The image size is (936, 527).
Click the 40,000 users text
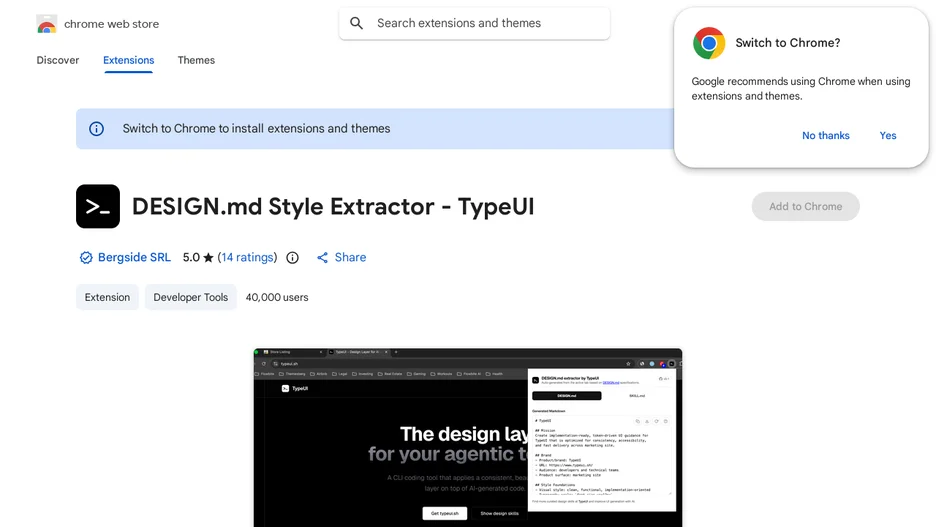277,297
